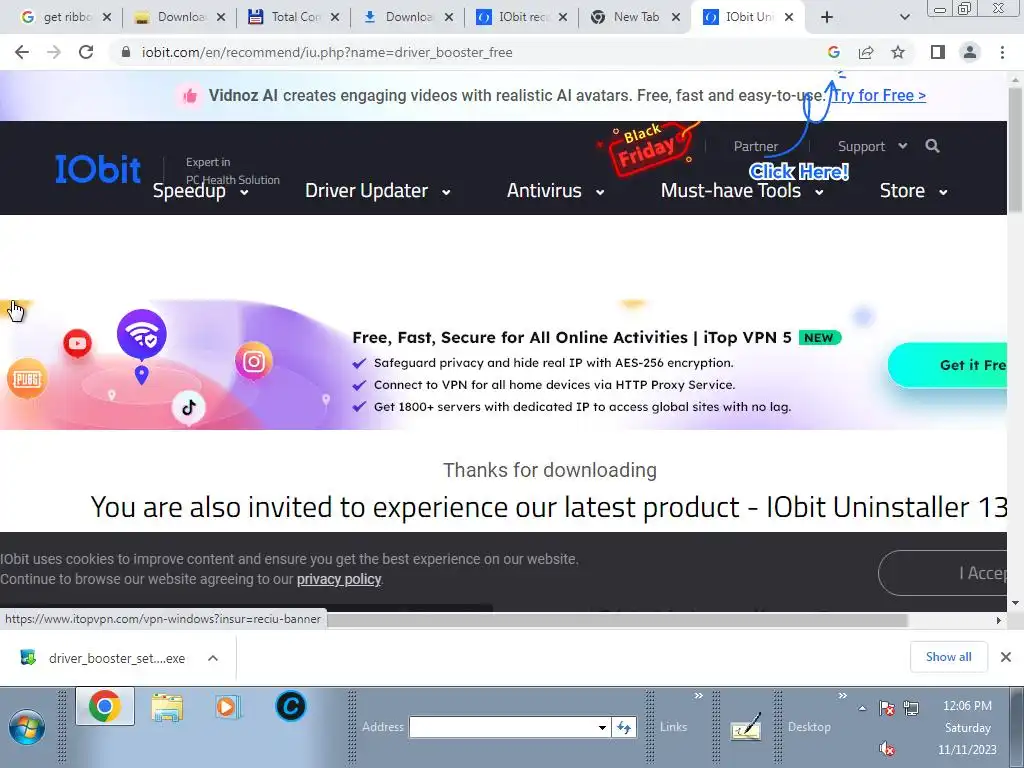
Task: Reload the IObit page
Action: [x=86, y=52]
